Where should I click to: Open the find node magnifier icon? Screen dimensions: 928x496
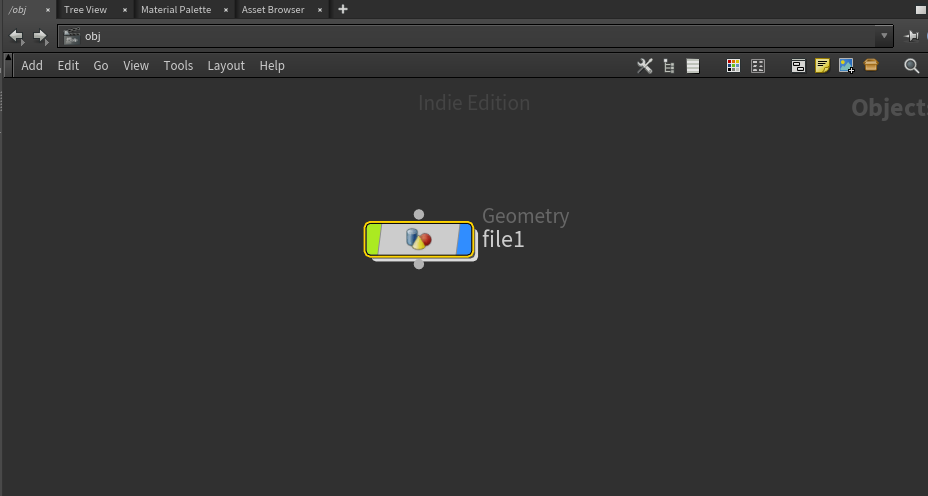coord(911,66)
